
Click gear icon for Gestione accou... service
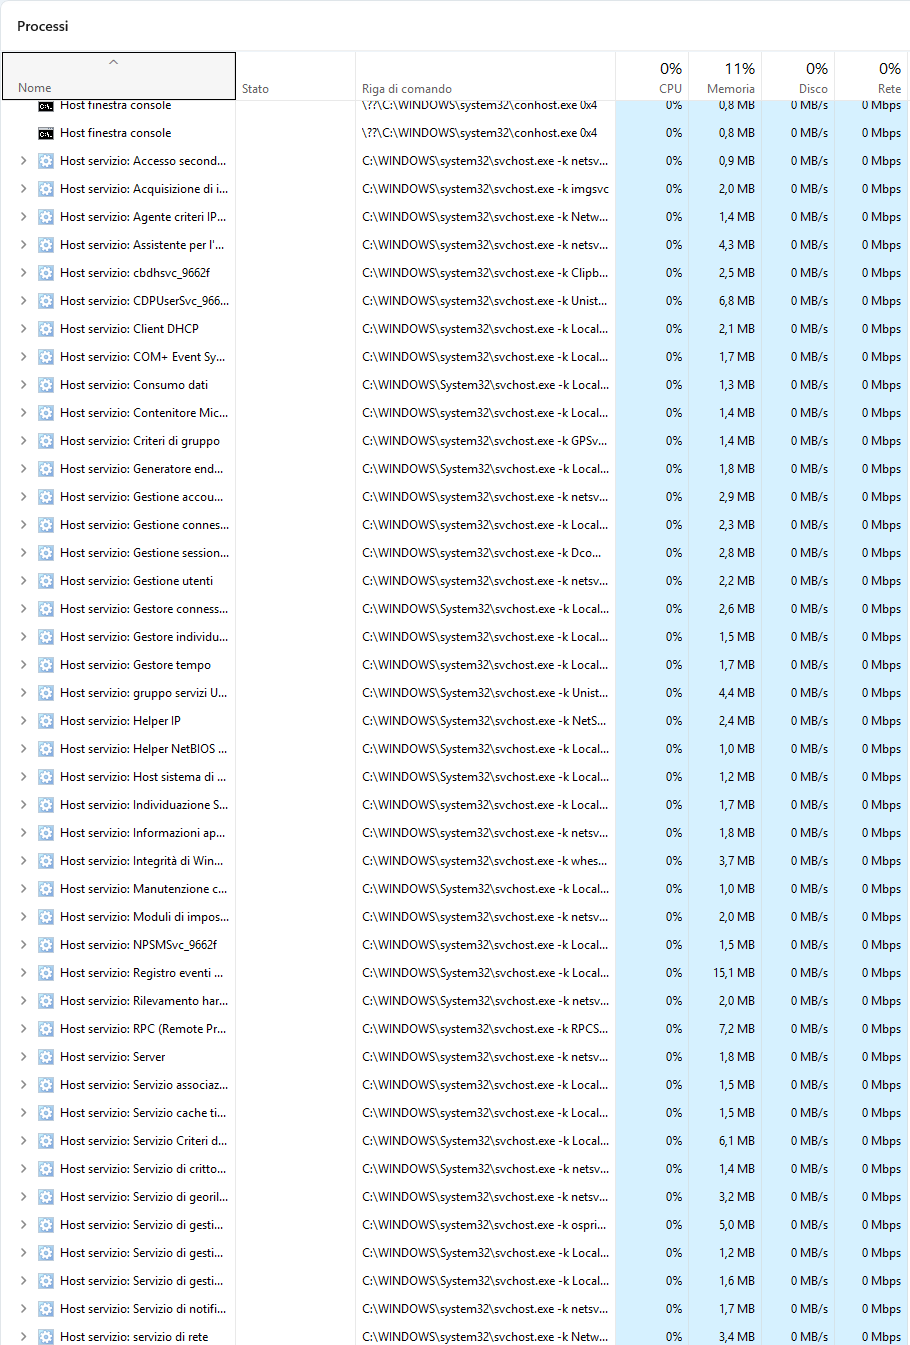(46, 496)
